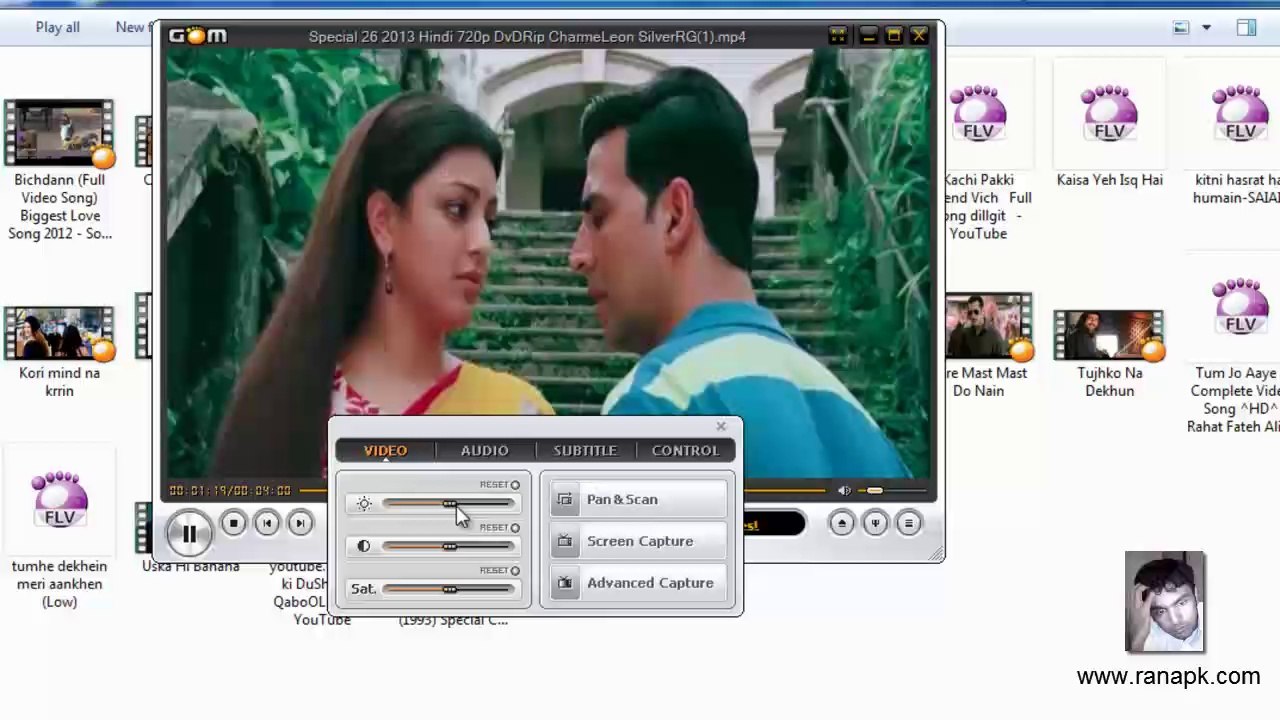Open Advanced Capture options
The height and width of the screenshot is (720, 1280).
(x=639, y=584)
